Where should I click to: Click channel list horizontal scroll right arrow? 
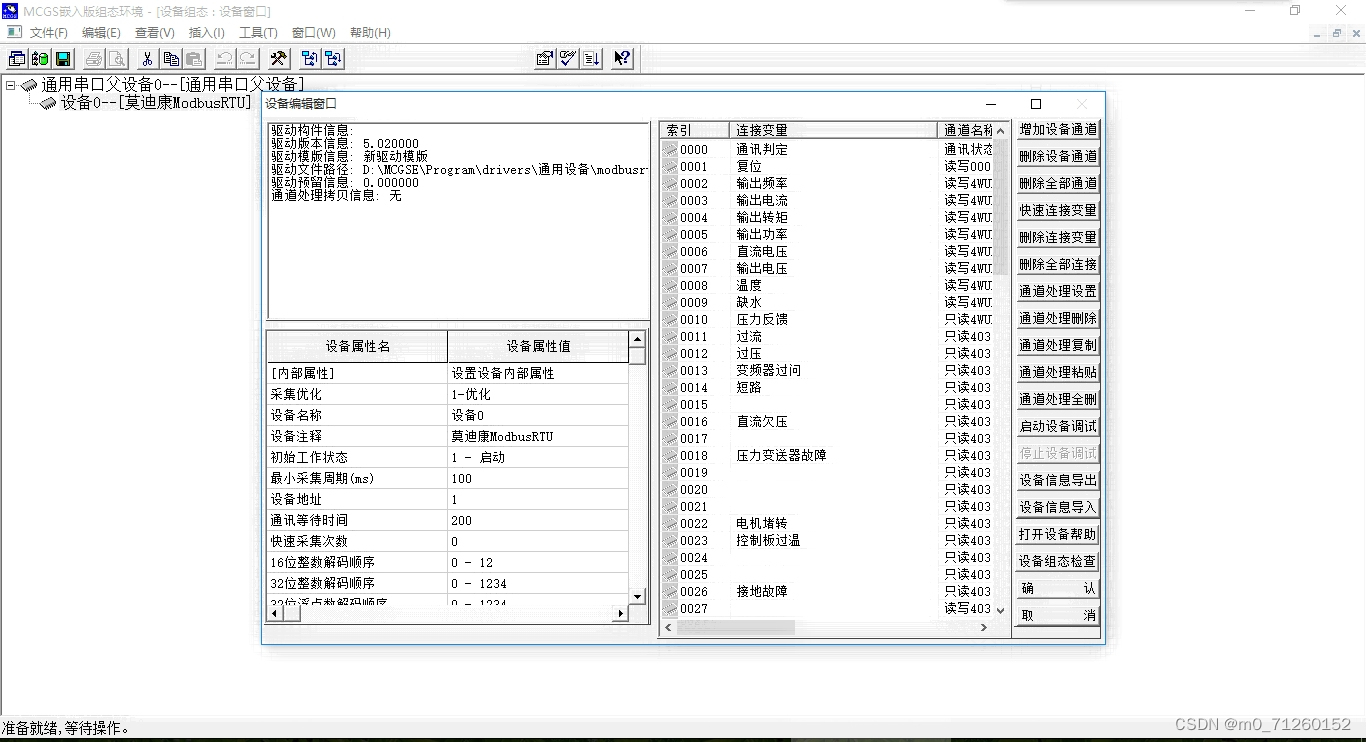pos(984,628)
